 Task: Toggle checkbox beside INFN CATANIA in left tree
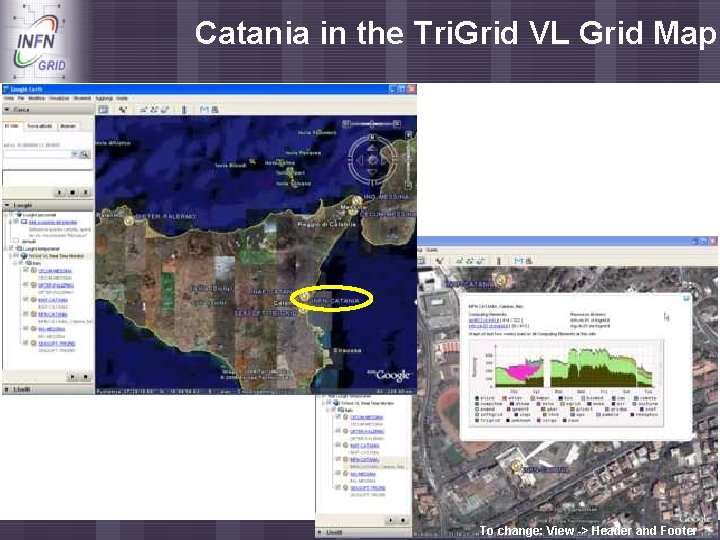coord(26,314)
